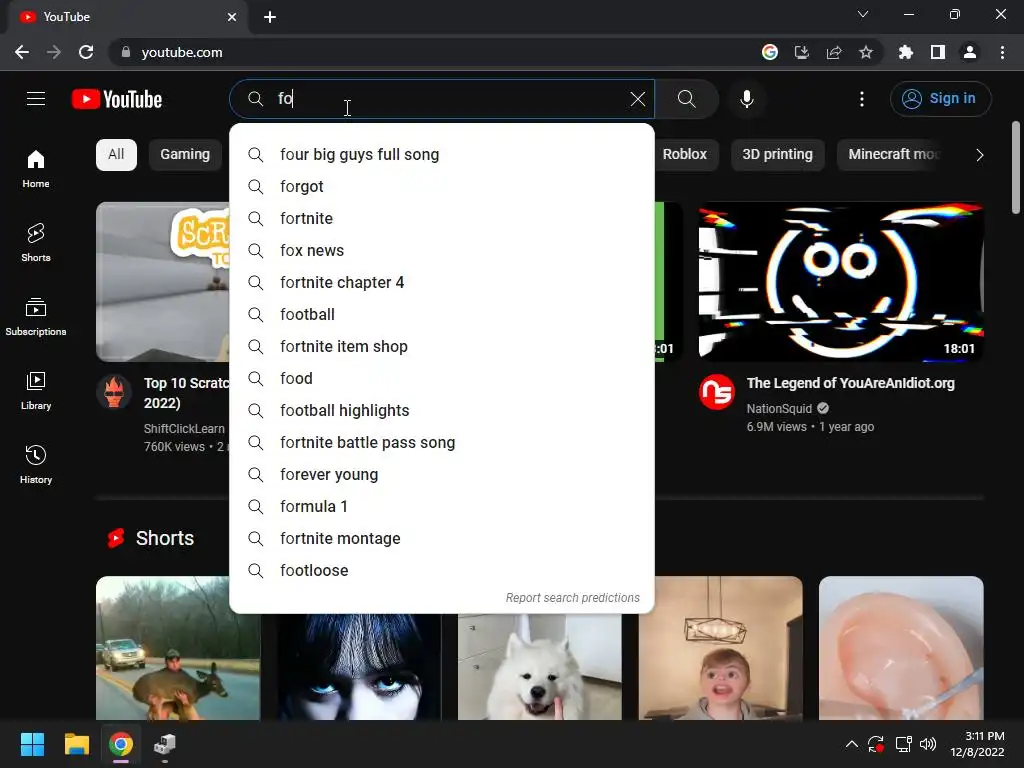This screenshot has width=1024, height=768.
Task: Select the Gaming filter chip
Action: (185, 155)
